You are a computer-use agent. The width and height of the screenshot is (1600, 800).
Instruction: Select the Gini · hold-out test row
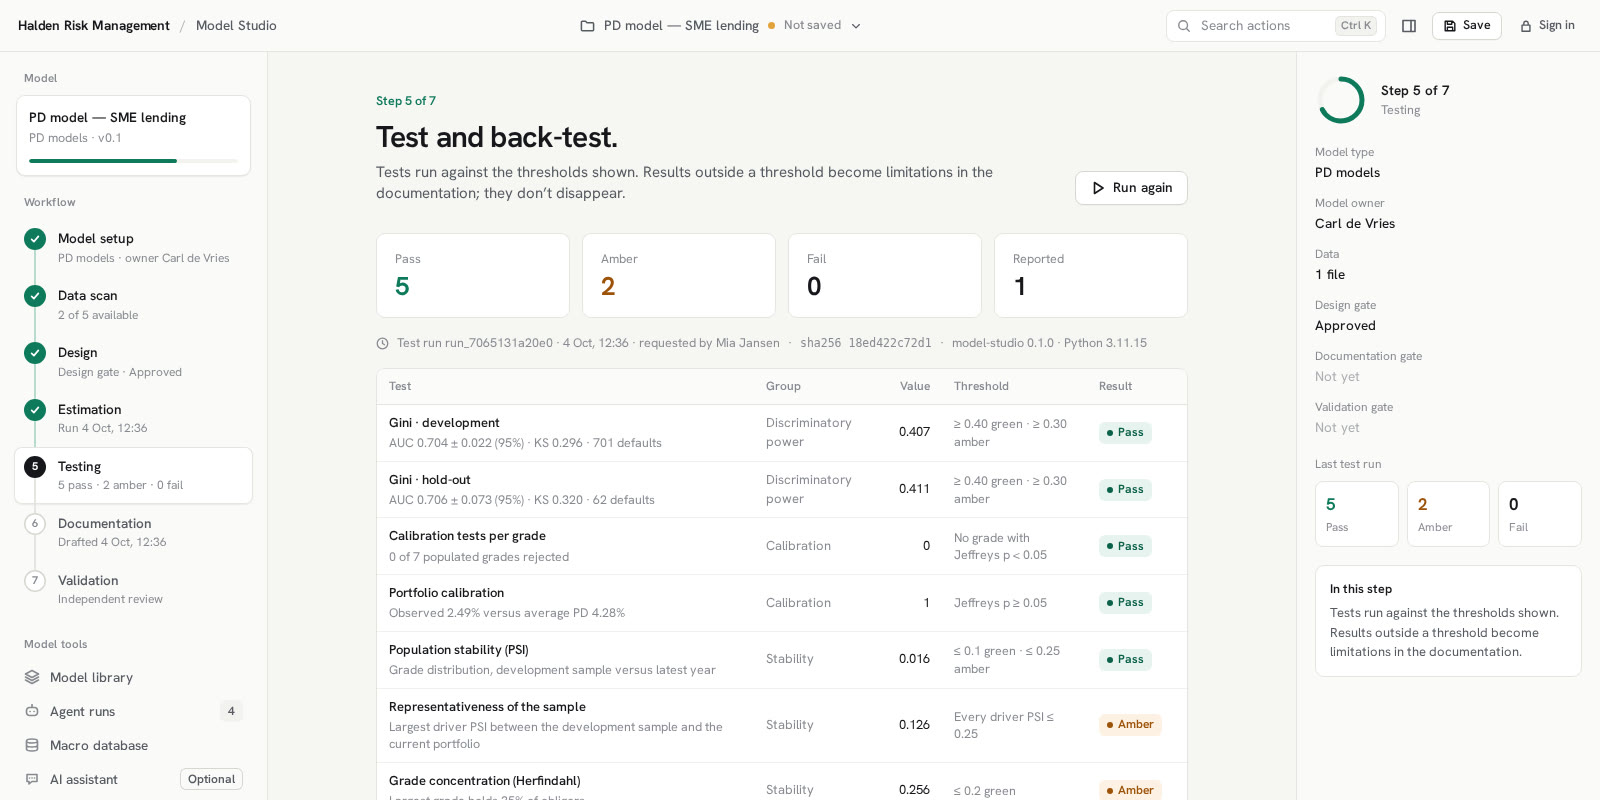pos(782,490)
